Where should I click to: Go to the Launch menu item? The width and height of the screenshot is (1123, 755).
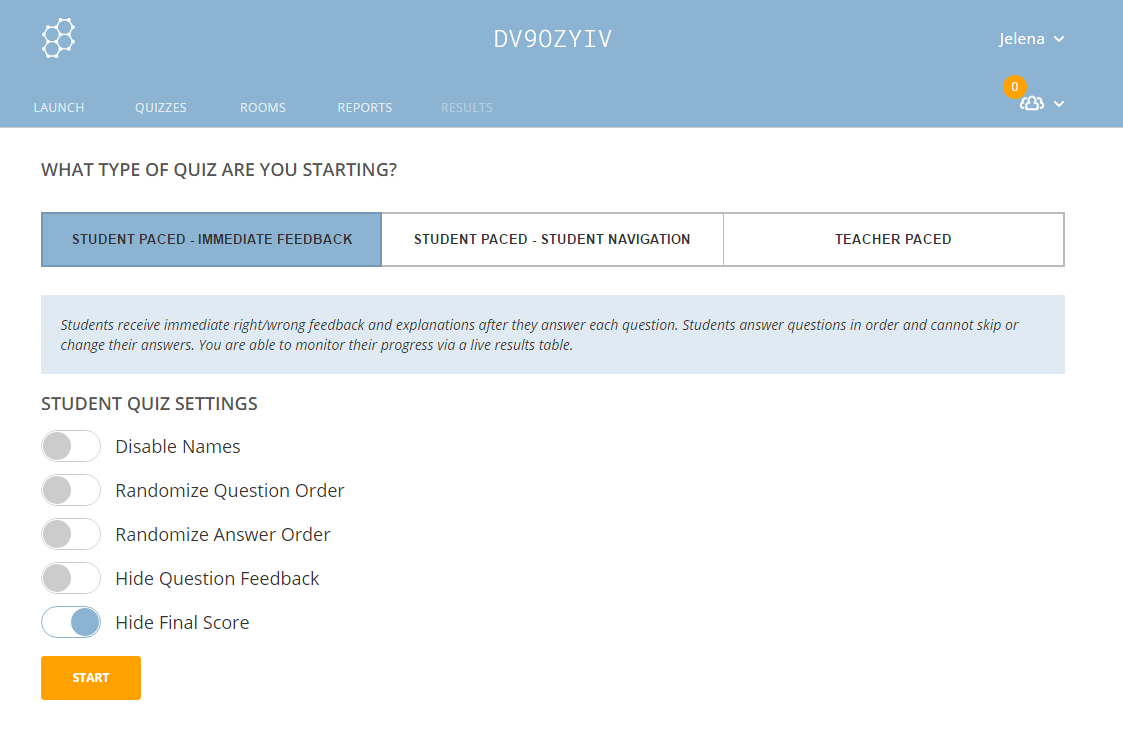[x=59, y=108]
